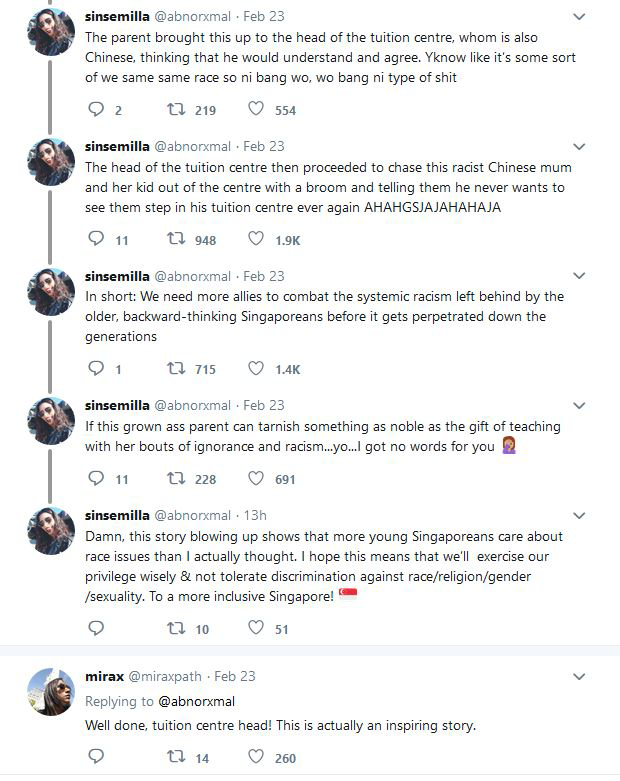Image resolution: width=620 pixels, height=781 pixels.
Task: Reply to the 'grown ass parent' tweet
Action: click(x=96, y=478)
